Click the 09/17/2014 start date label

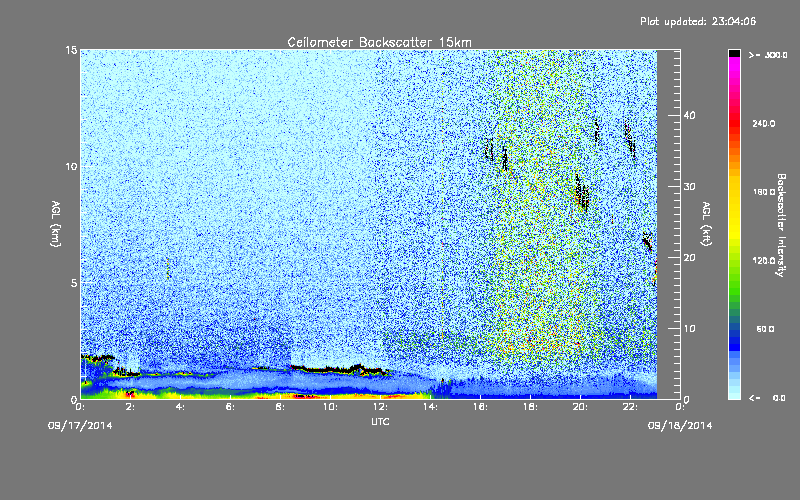point(80,426)
